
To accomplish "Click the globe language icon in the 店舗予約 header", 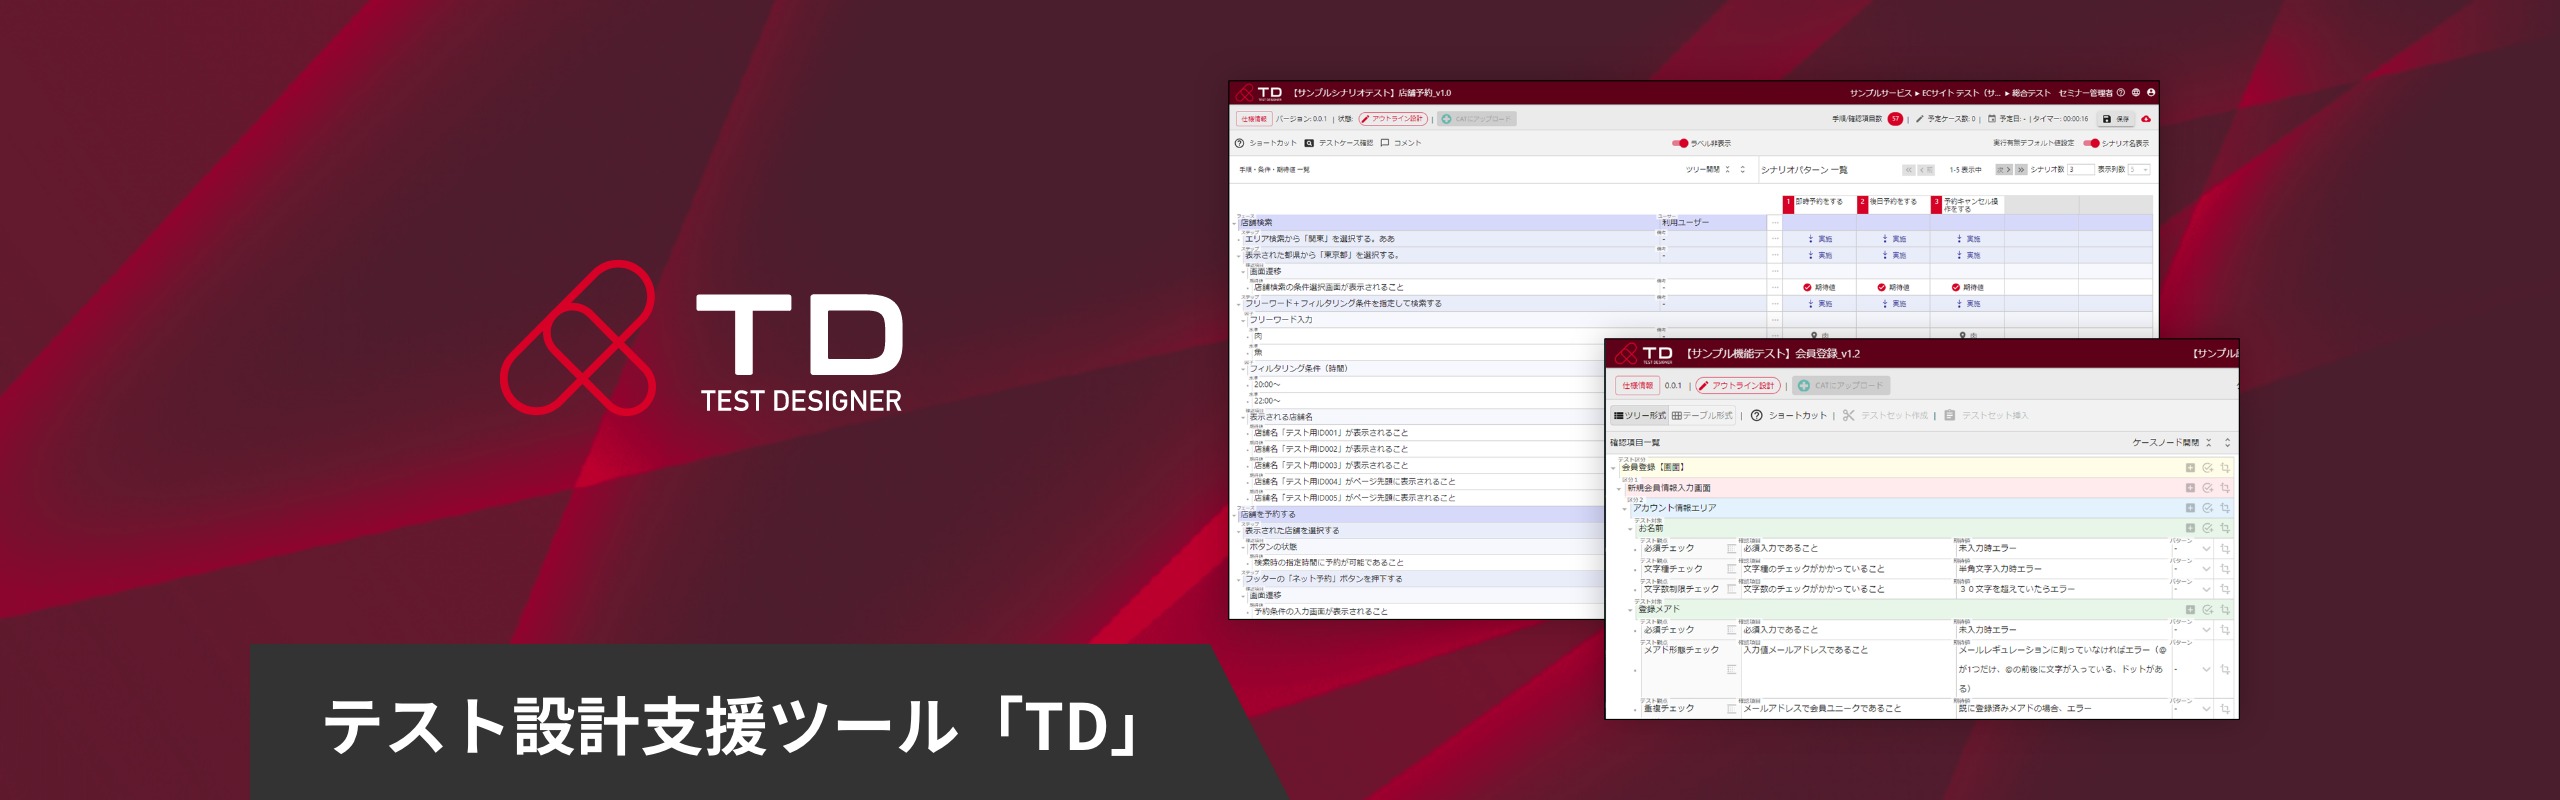I will (x=2136, y=93).
